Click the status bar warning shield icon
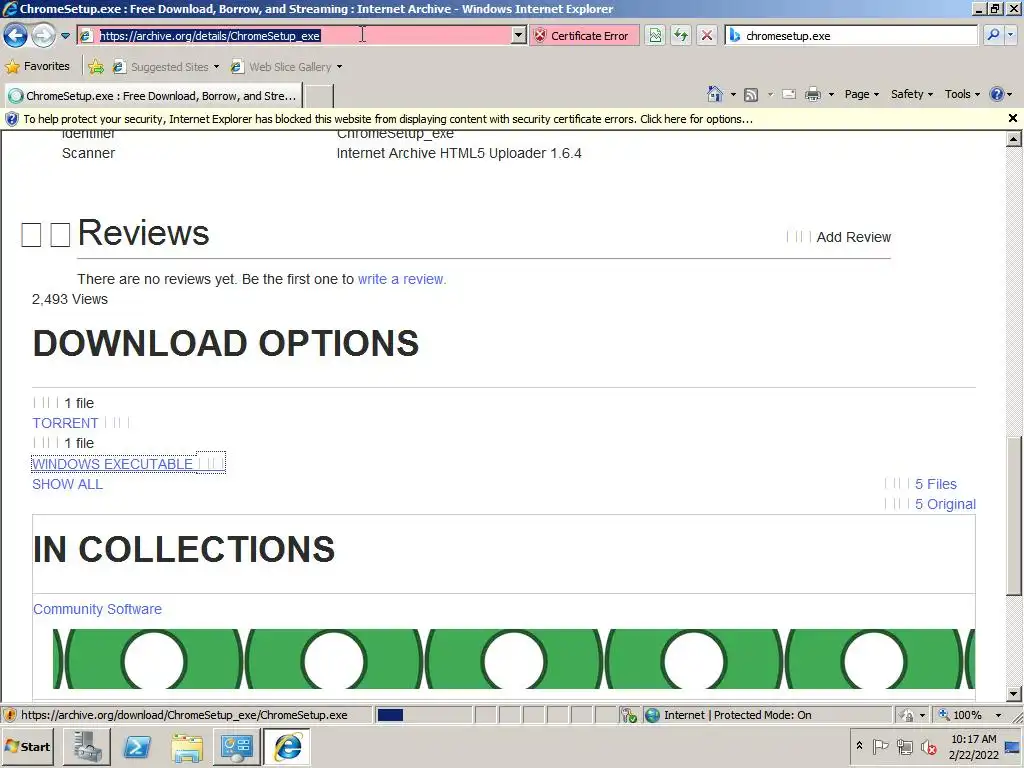This screenshot has width=1024, height=768. tap(10, 715)
